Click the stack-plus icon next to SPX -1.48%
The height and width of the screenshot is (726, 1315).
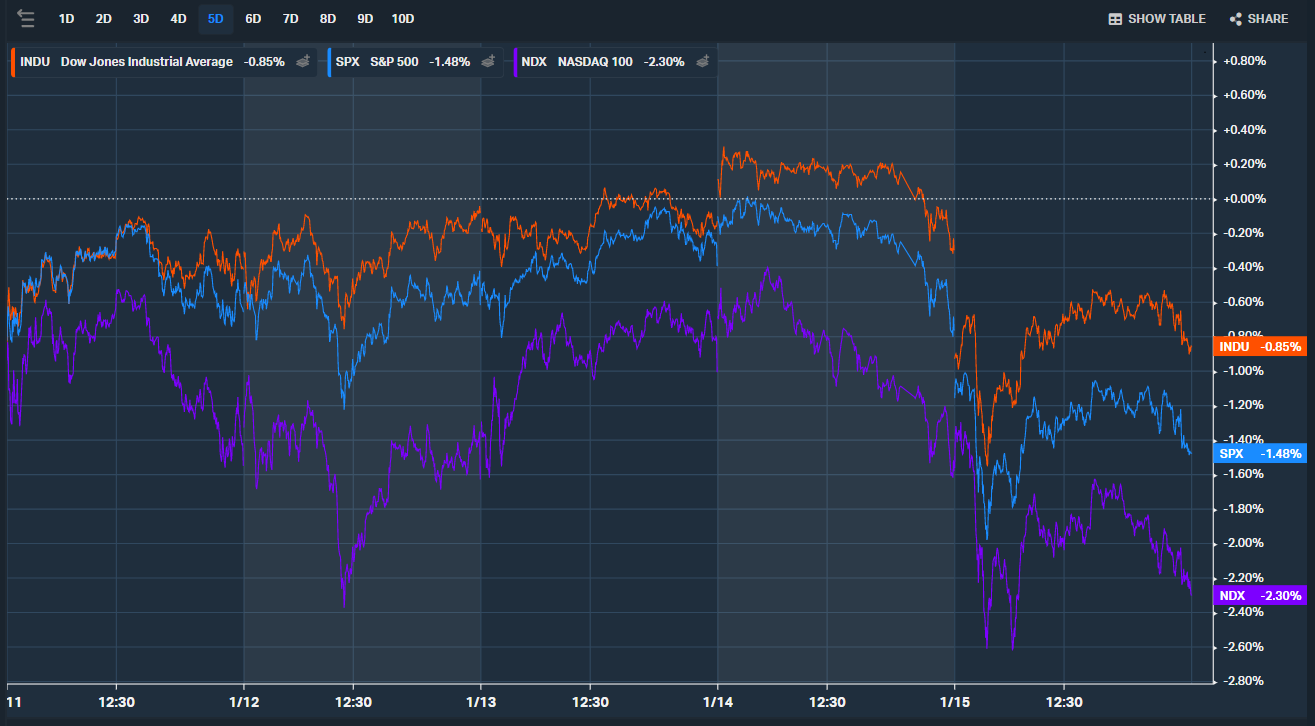pos(488,62)
